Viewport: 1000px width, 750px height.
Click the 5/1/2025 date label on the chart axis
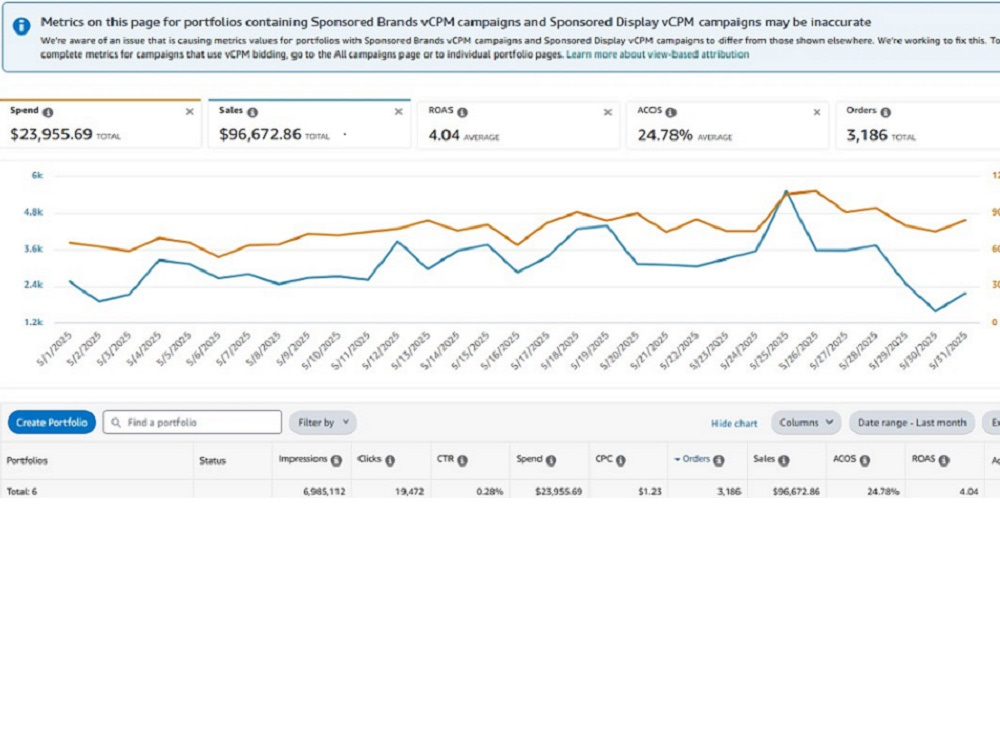[x=54, y=349]
